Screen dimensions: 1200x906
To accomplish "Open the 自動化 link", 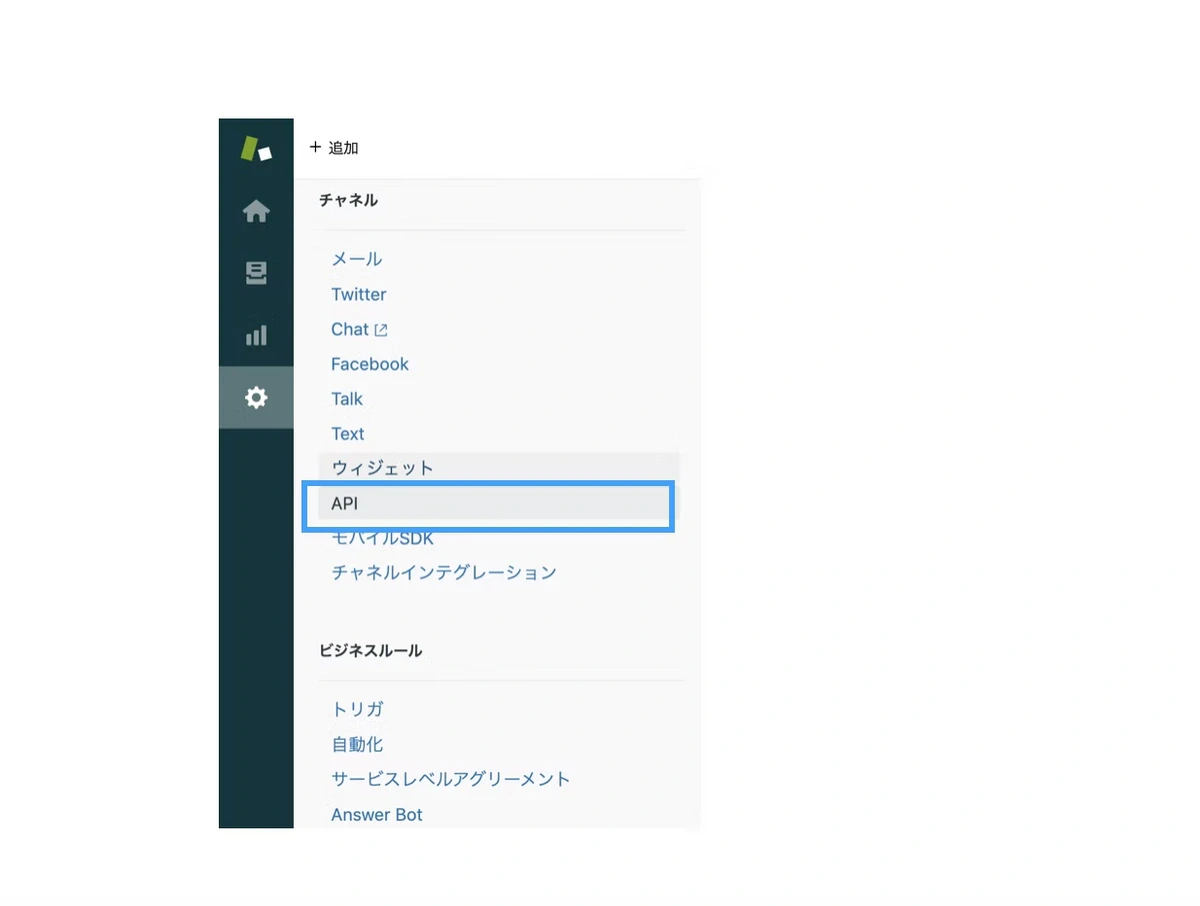I will pyautogui.click(x=357, y=745).
